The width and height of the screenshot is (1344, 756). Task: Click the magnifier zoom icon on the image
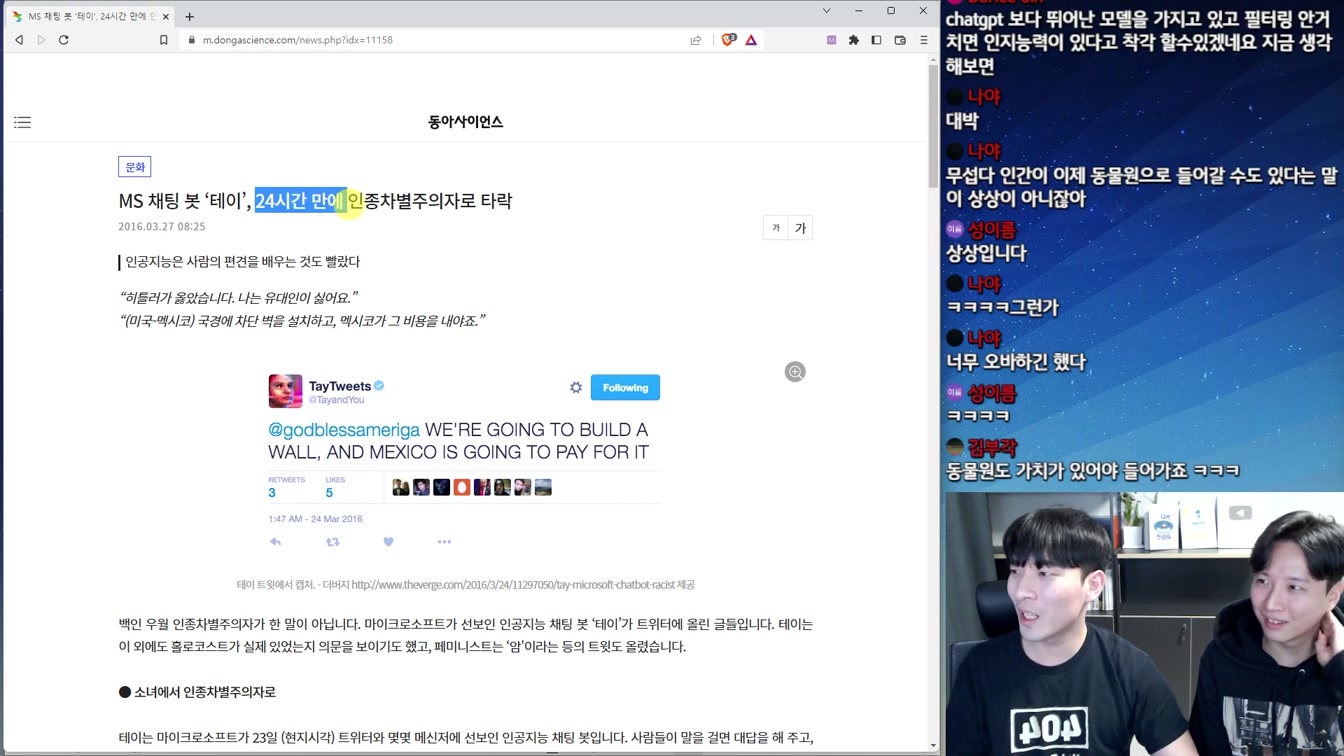(x=795, y=372)
